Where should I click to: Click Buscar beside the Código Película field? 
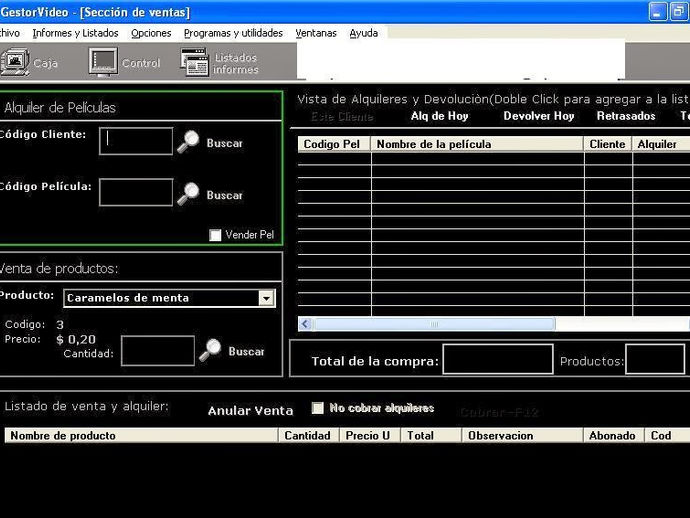pyautogui.click(x=224, y=195)
